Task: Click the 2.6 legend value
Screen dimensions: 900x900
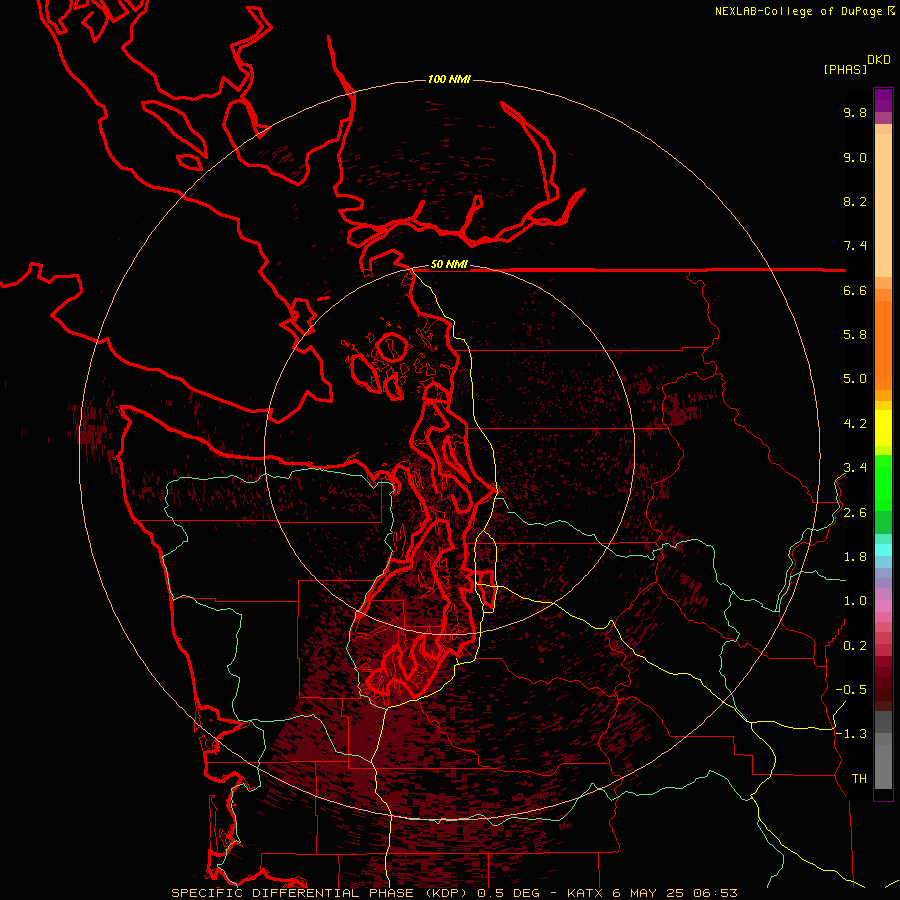Action: (x=855, y=513)
